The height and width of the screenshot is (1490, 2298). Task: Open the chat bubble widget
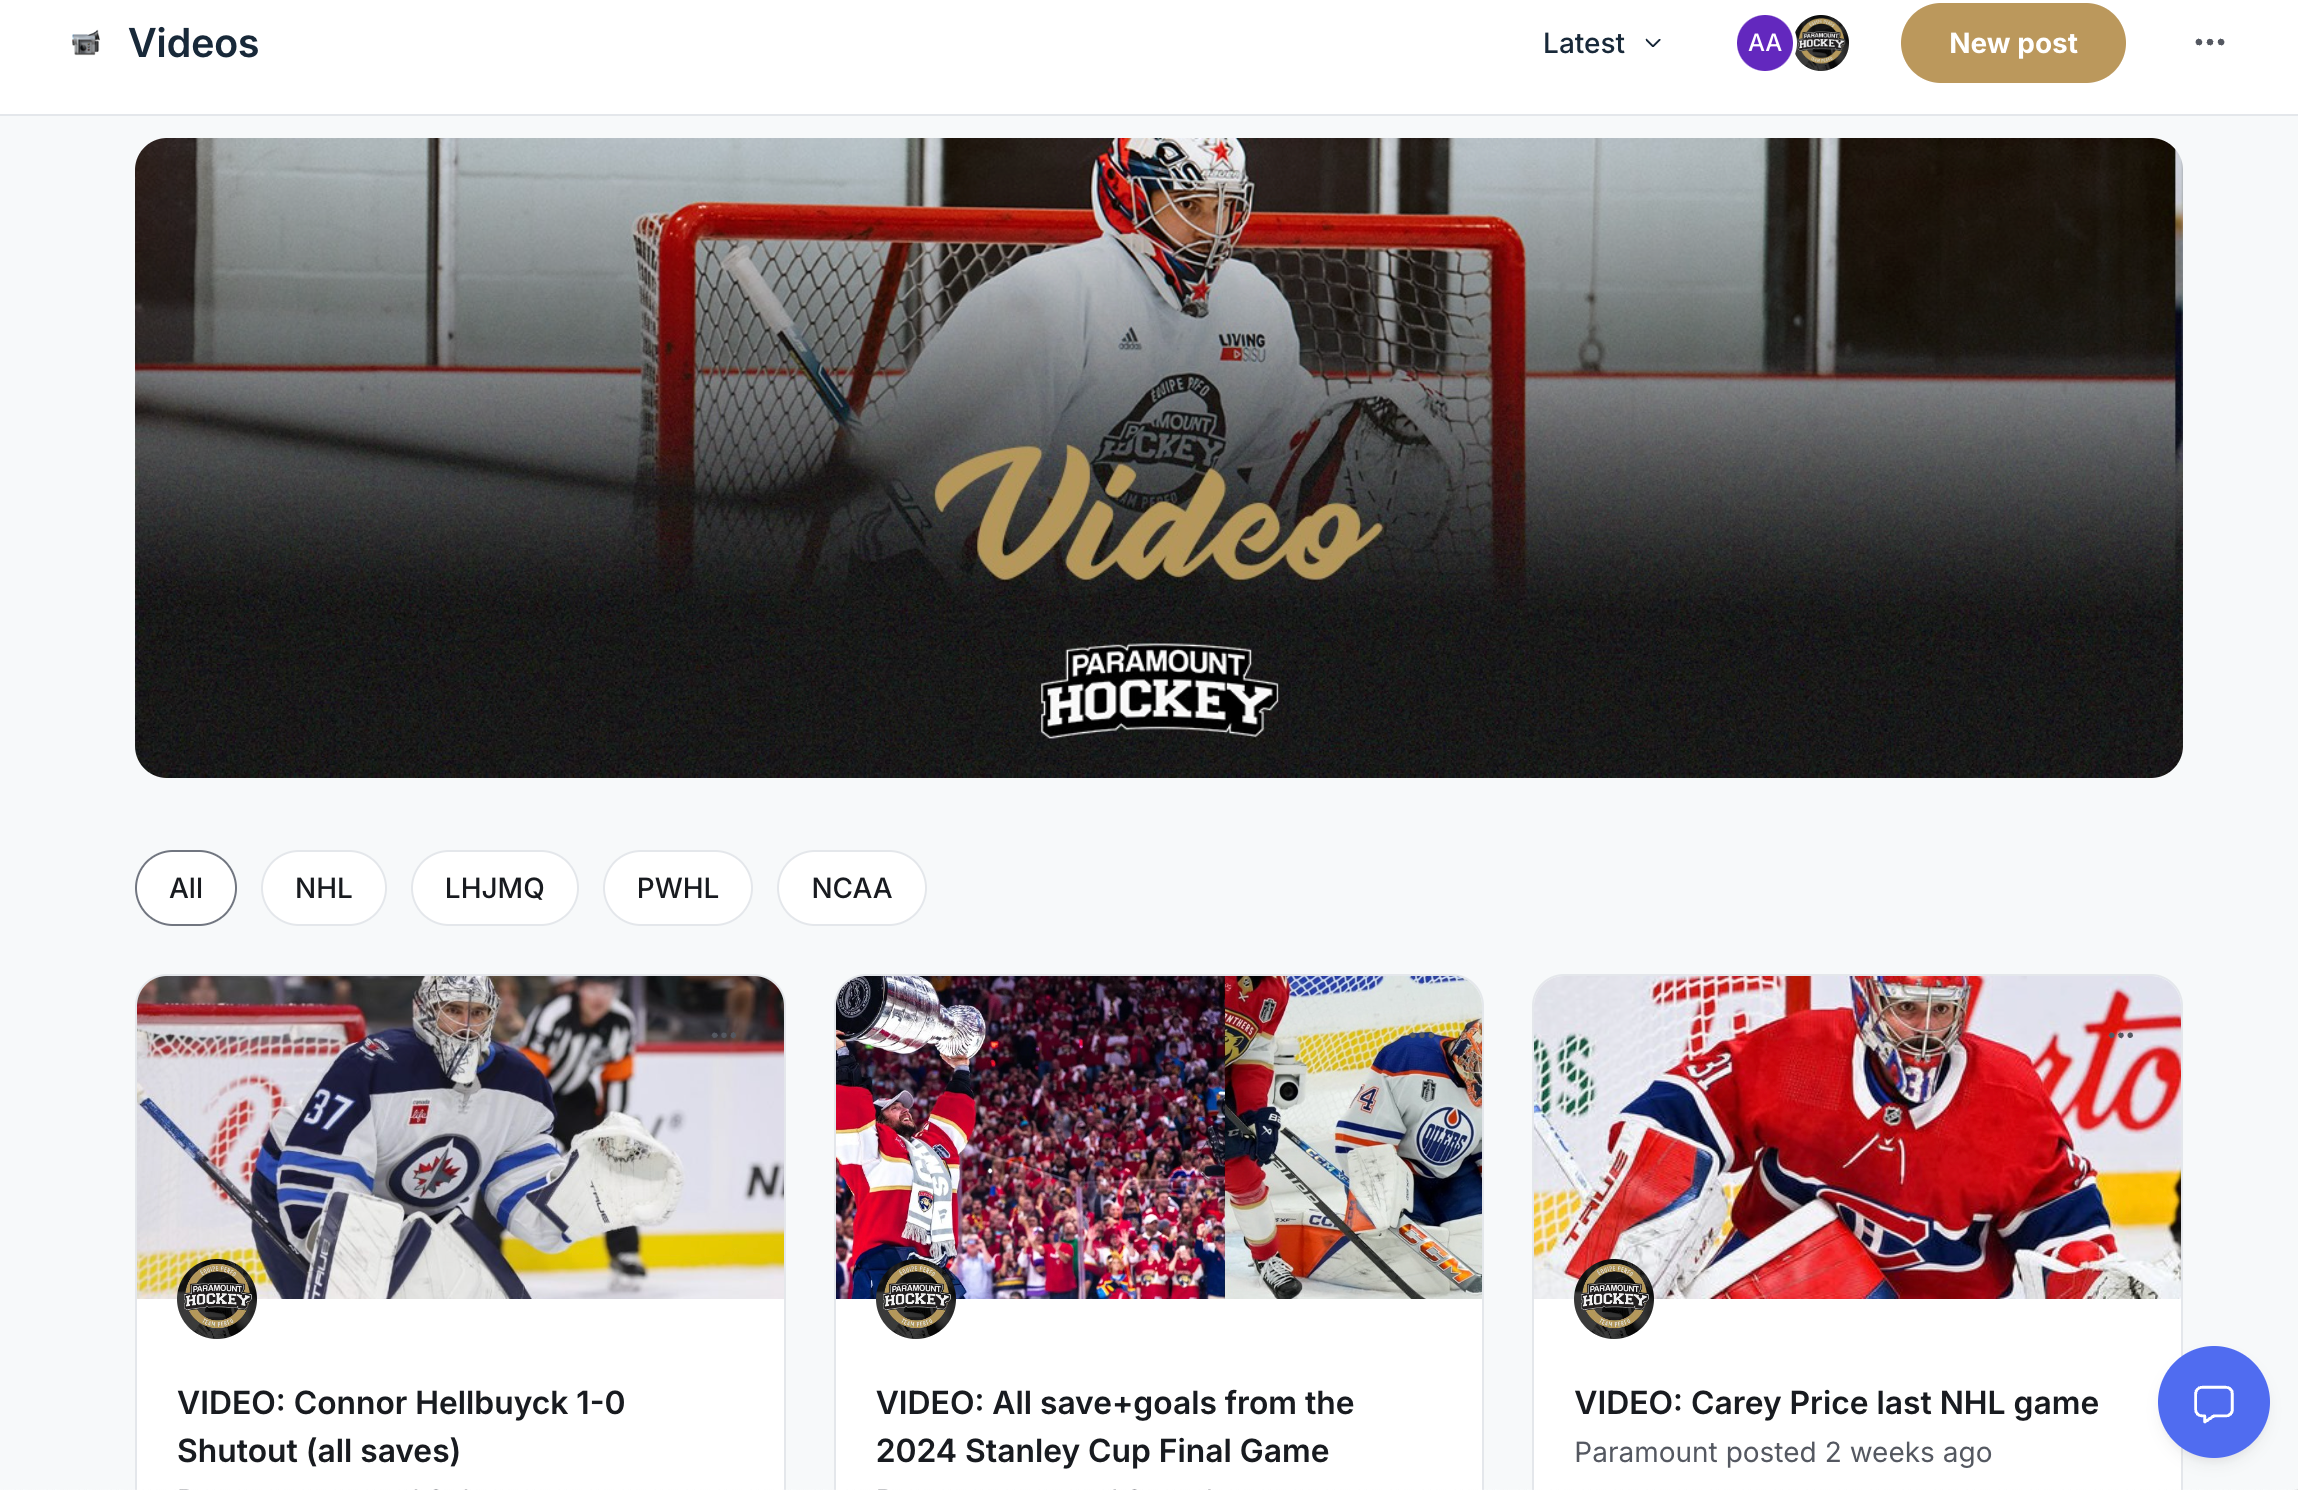2213,1402
